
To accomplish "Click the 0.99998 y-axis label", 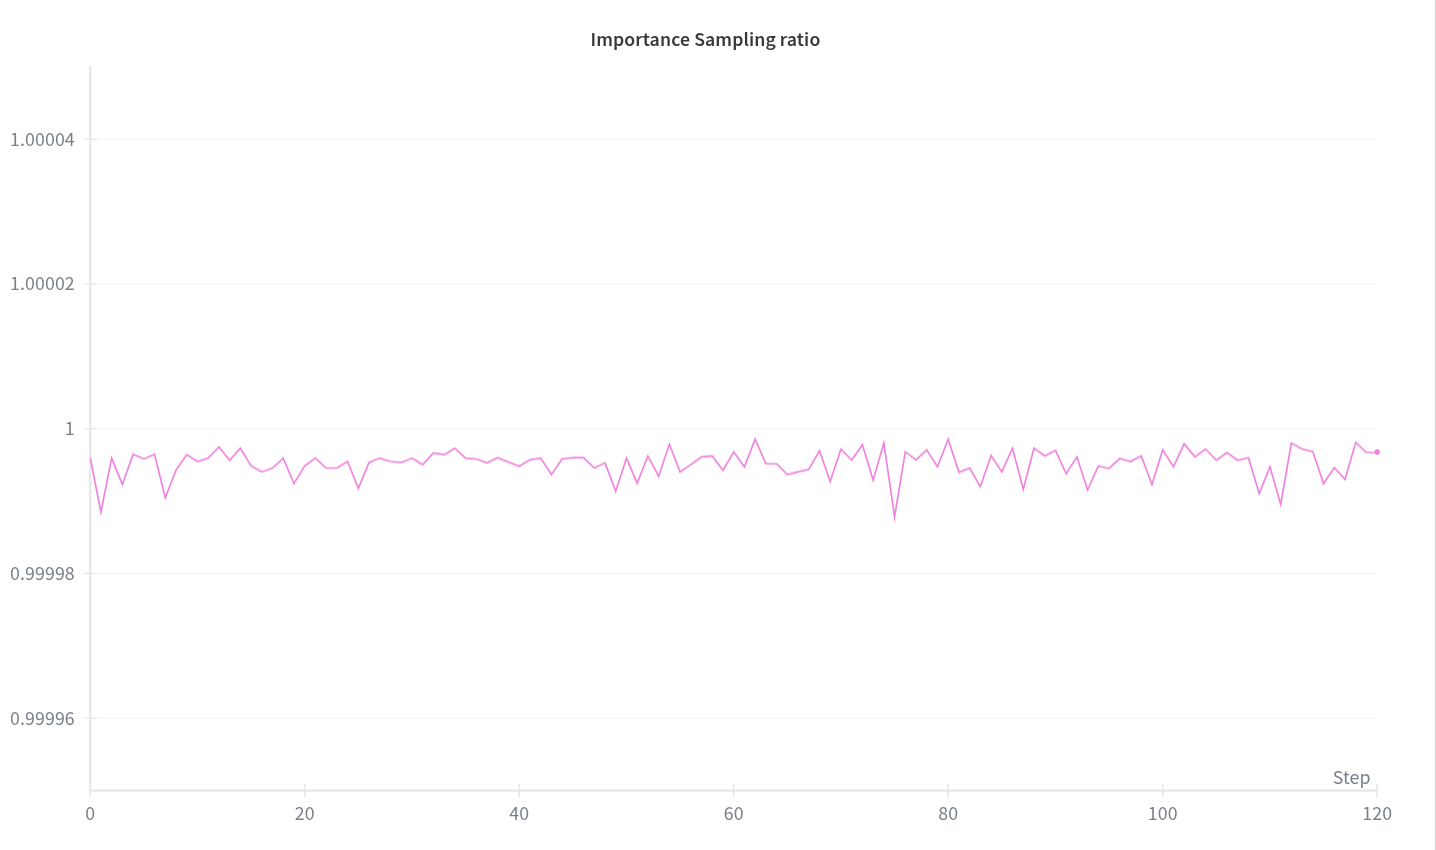I will tap(42, 574).
